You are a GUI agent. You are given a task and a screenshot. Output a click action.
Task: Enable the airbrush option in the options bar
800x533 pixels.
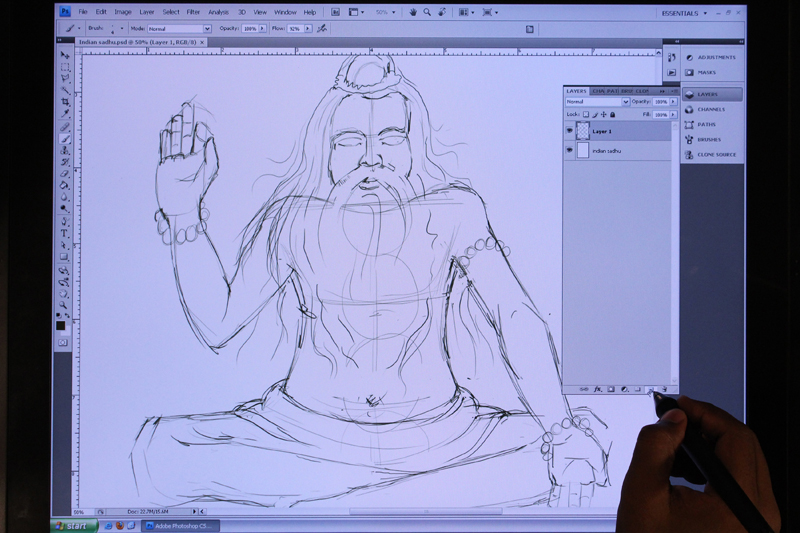(321, 29)
